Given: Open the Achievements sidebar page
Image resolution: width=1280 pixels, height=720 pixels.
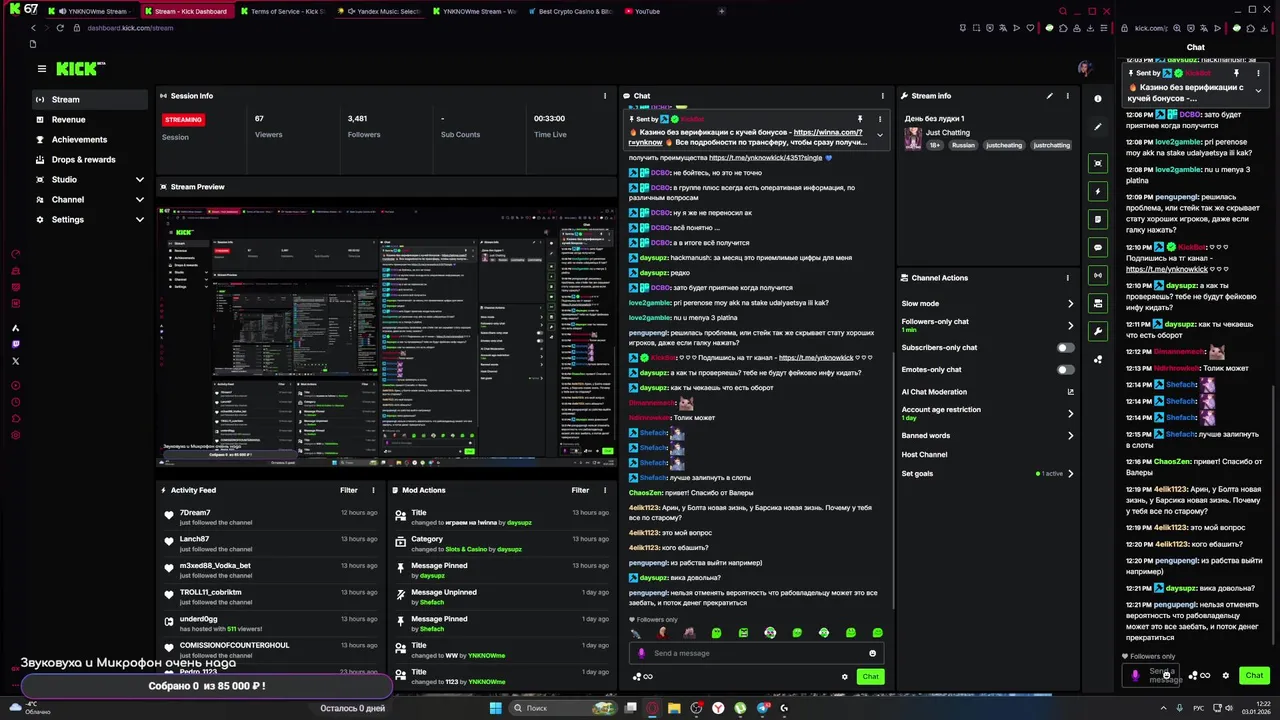Looking at the screenshot, I should click(x=90, y=139).
